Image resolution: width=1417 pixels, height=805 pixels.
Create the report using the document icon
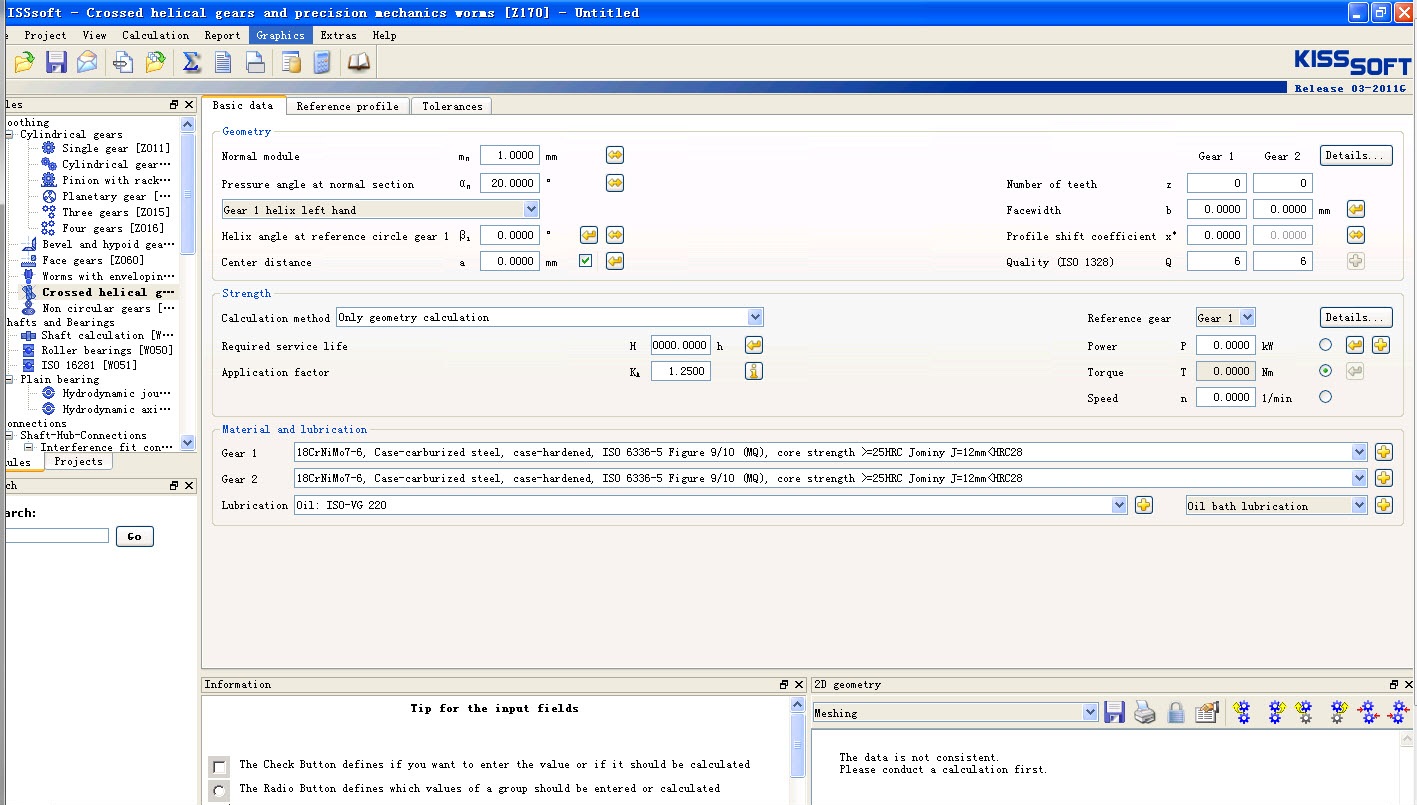click(x=223, y=63)
